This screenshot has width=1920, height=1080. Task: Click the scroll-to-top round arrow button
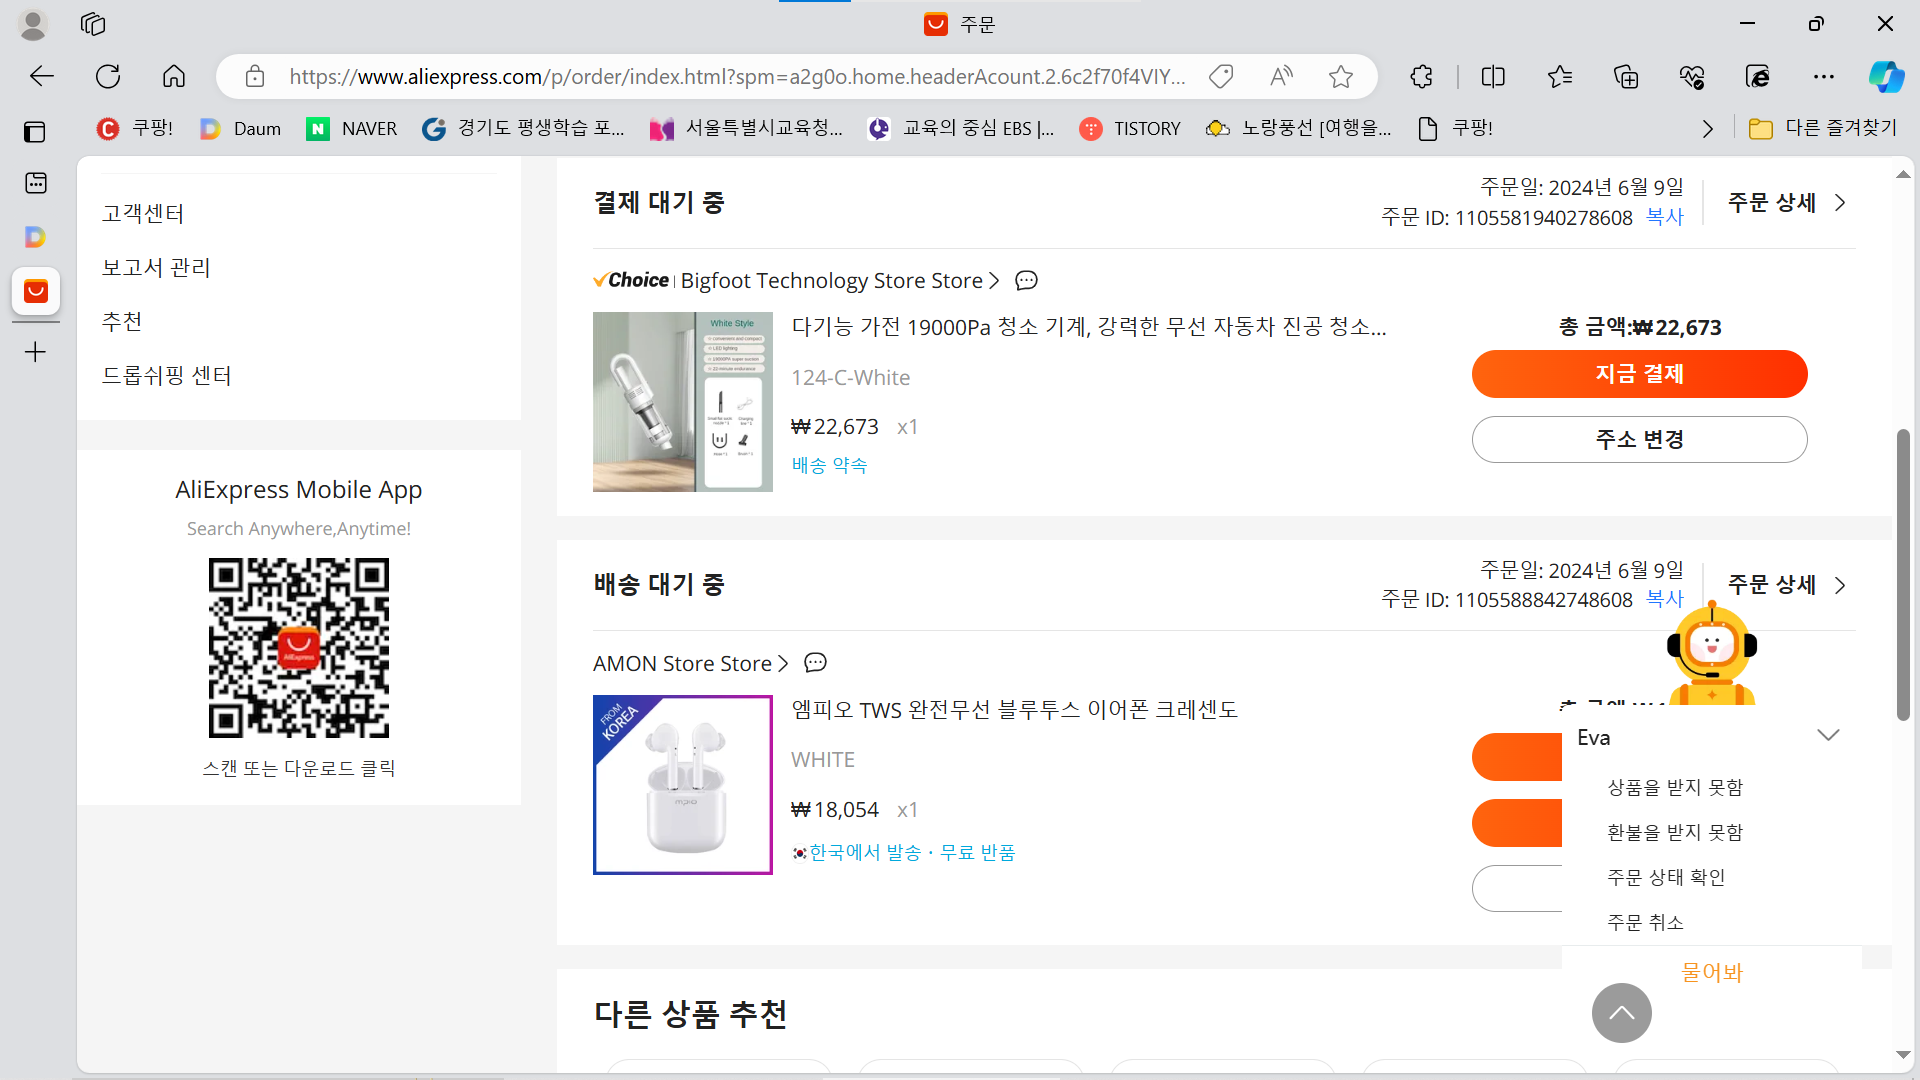coord(1621,1013)
